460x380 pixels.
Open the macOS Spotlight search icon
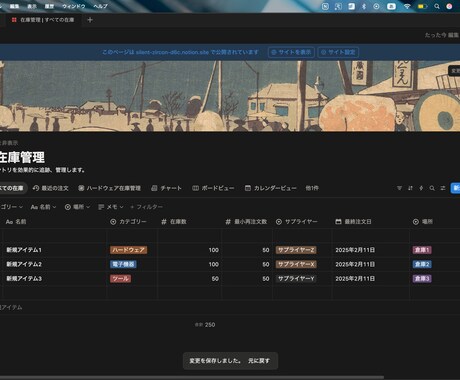point(437,6)
